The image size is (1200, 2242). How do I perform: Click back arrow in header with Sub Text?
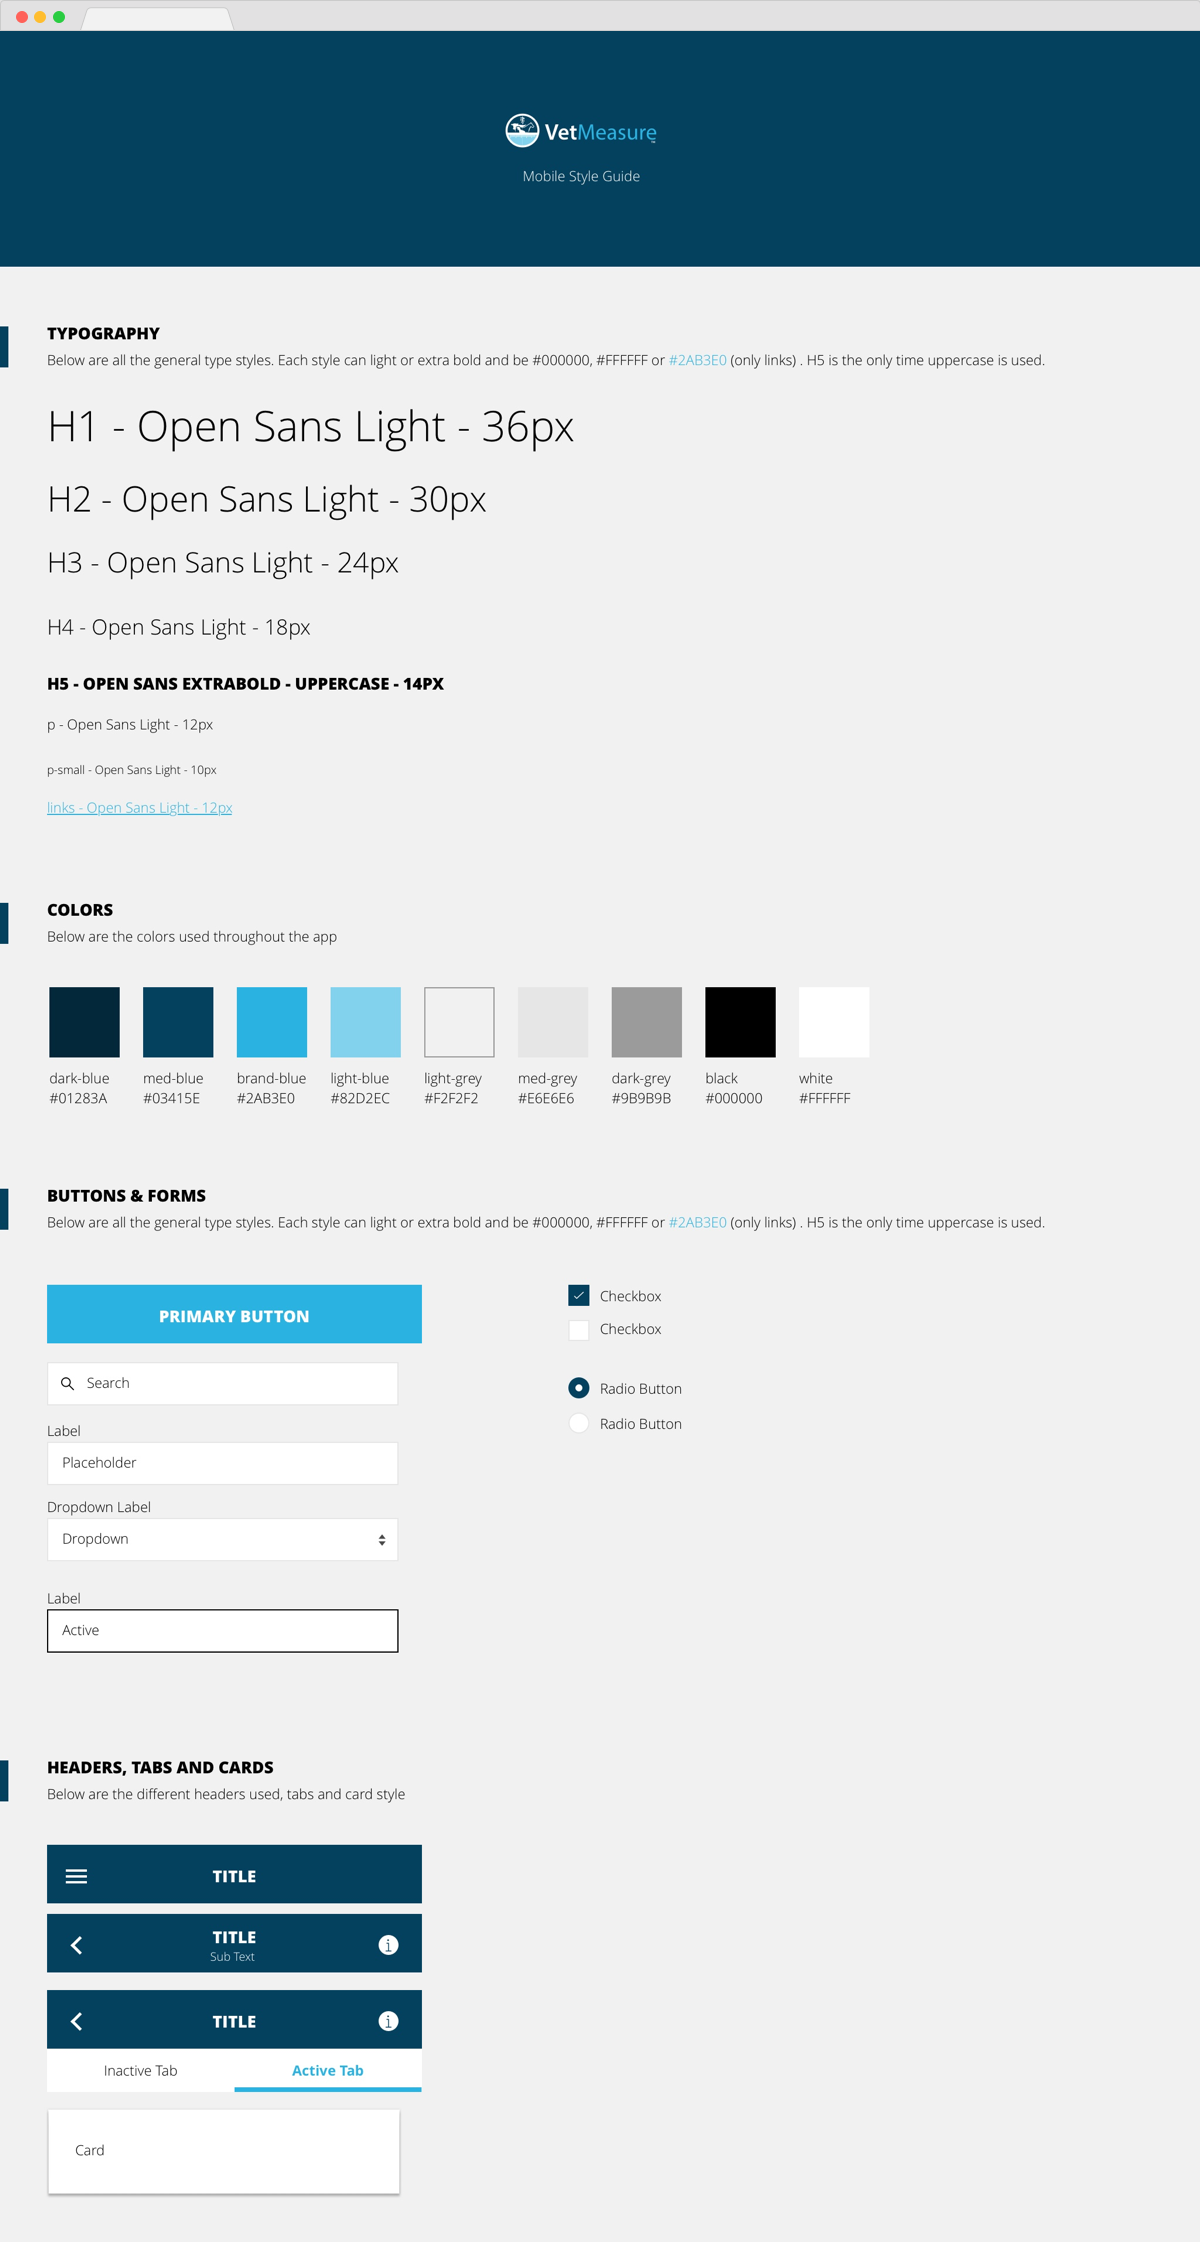point(76,1945)
